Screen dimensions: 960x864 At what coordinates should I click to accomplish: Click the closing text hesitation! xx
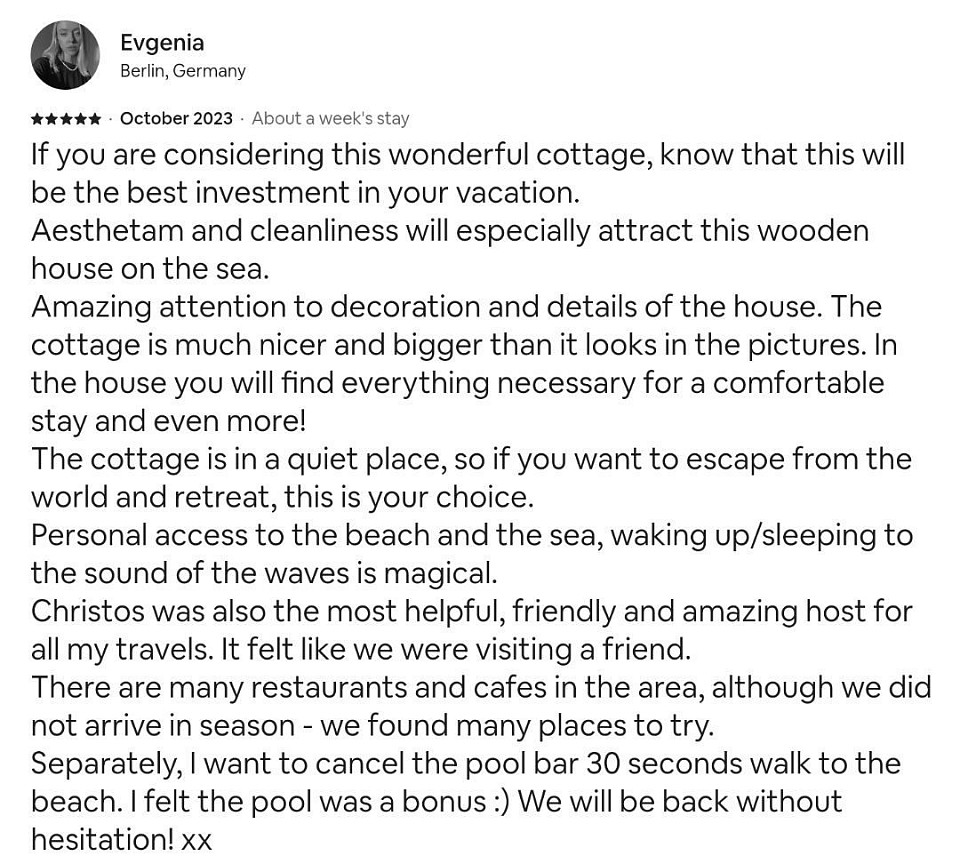point(121,840)
